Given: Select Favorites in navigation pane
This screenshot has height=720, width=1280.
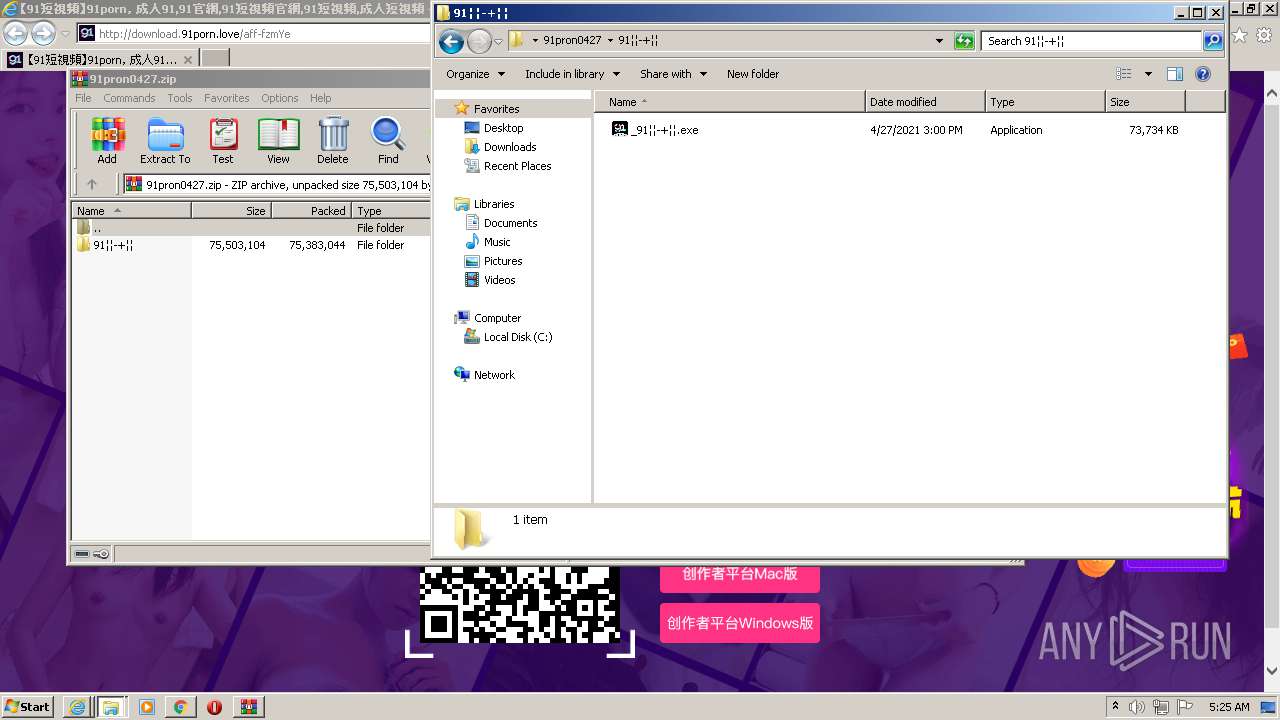Looking at the screenshot, I should coord(496,109).
